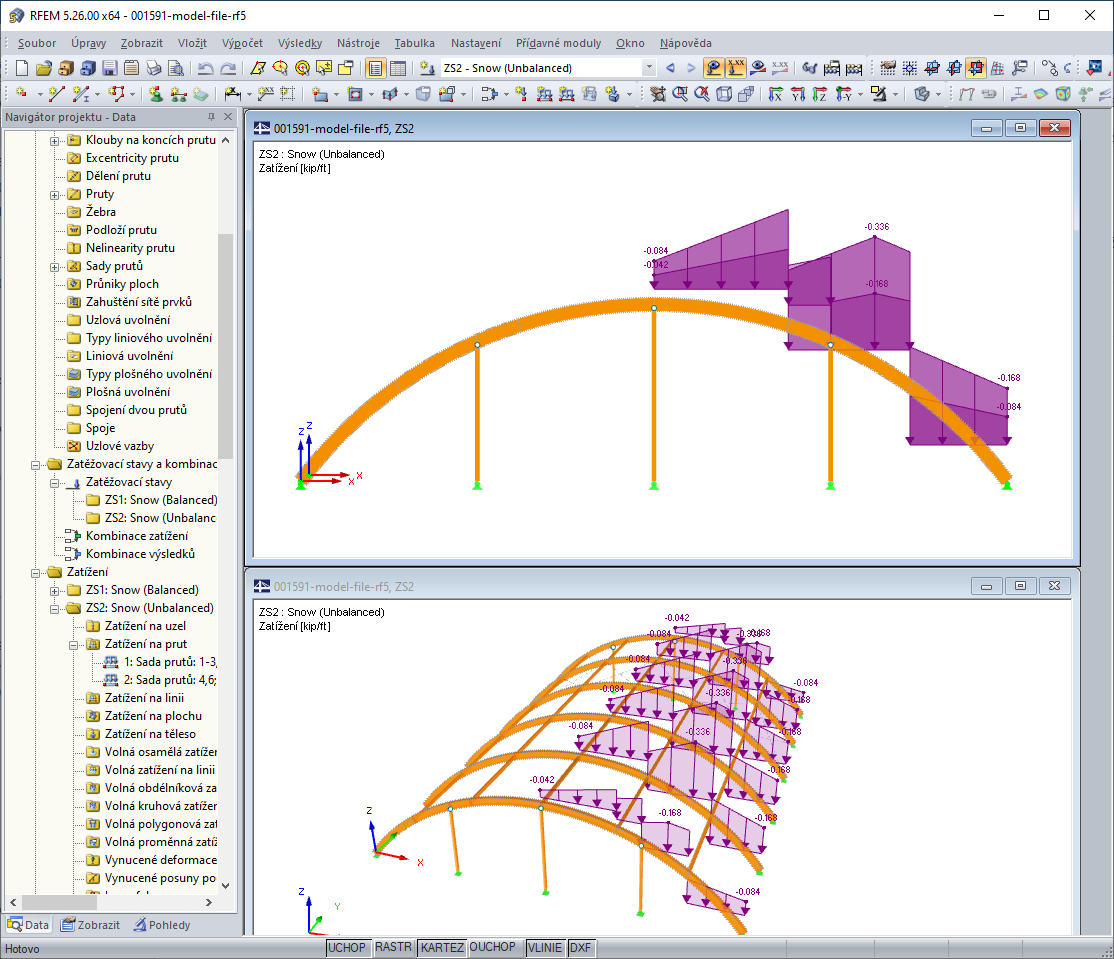The image size is (1114, 959).
Task: Create a new model file
Action: (x=22, y=68)
